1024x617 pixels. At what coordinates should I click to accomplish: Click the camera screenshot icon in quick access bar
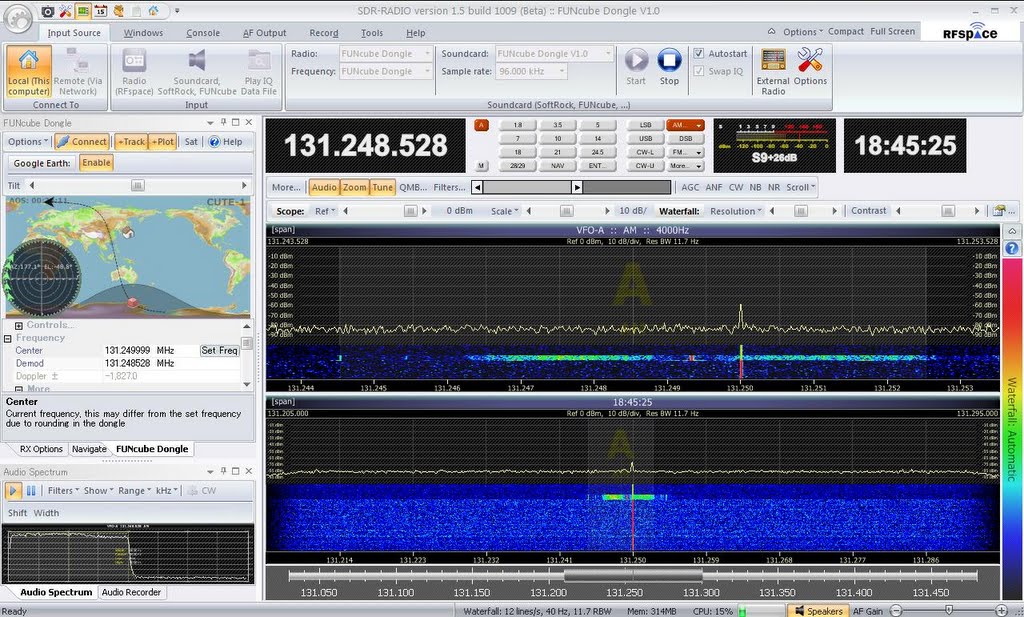pos(48,11)
